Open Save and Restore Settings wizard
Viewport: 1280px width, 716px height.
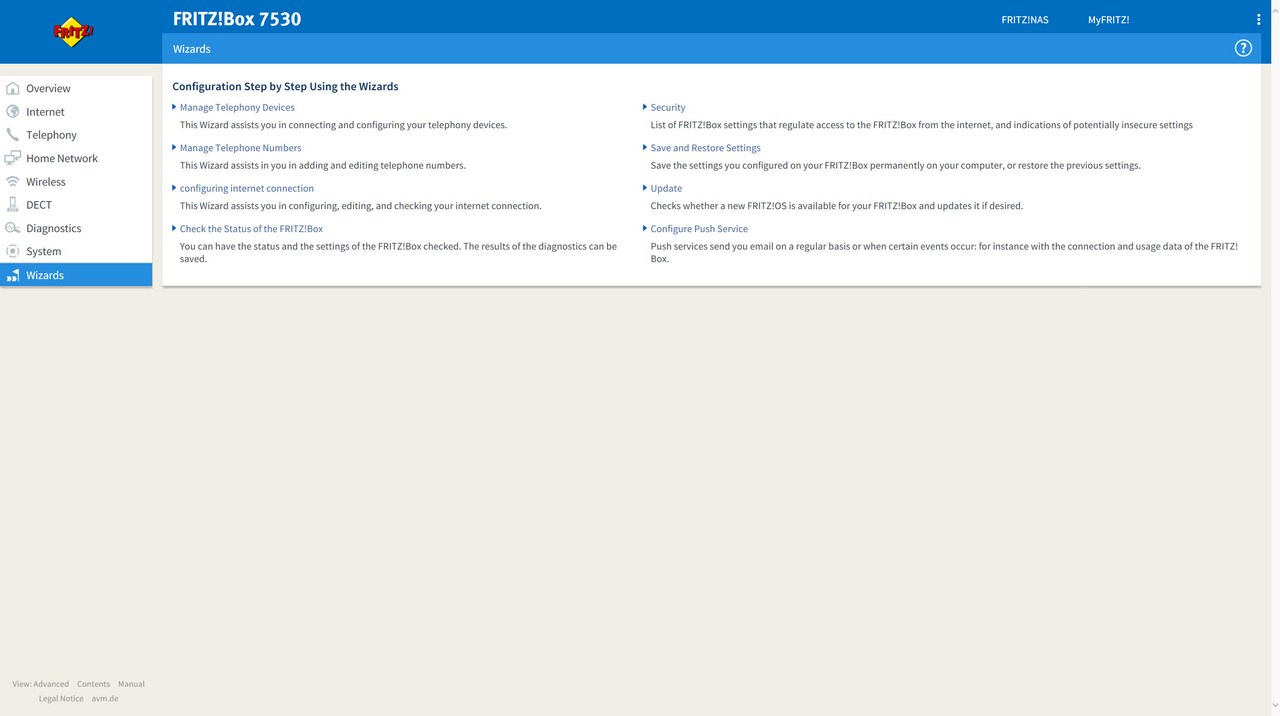[x=706, y=148]
